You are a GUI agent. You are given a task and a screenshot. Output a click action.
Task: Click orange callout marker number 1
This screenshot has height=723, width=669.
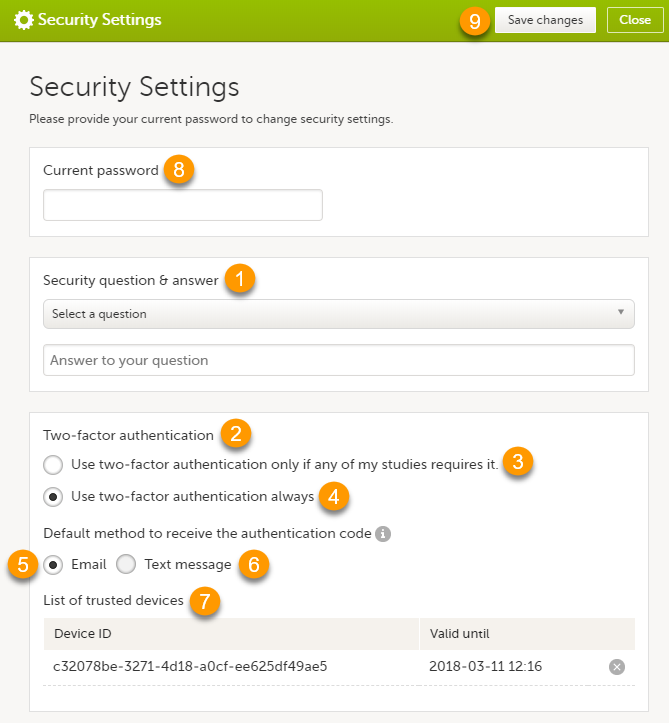tap(239, 280)
